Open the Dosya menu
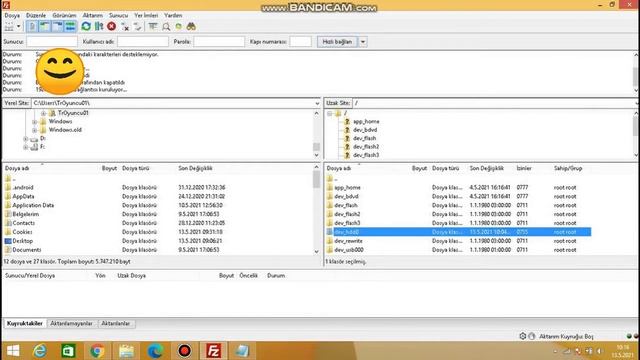The height and width of the screenshot is (360, 640). 12,15
